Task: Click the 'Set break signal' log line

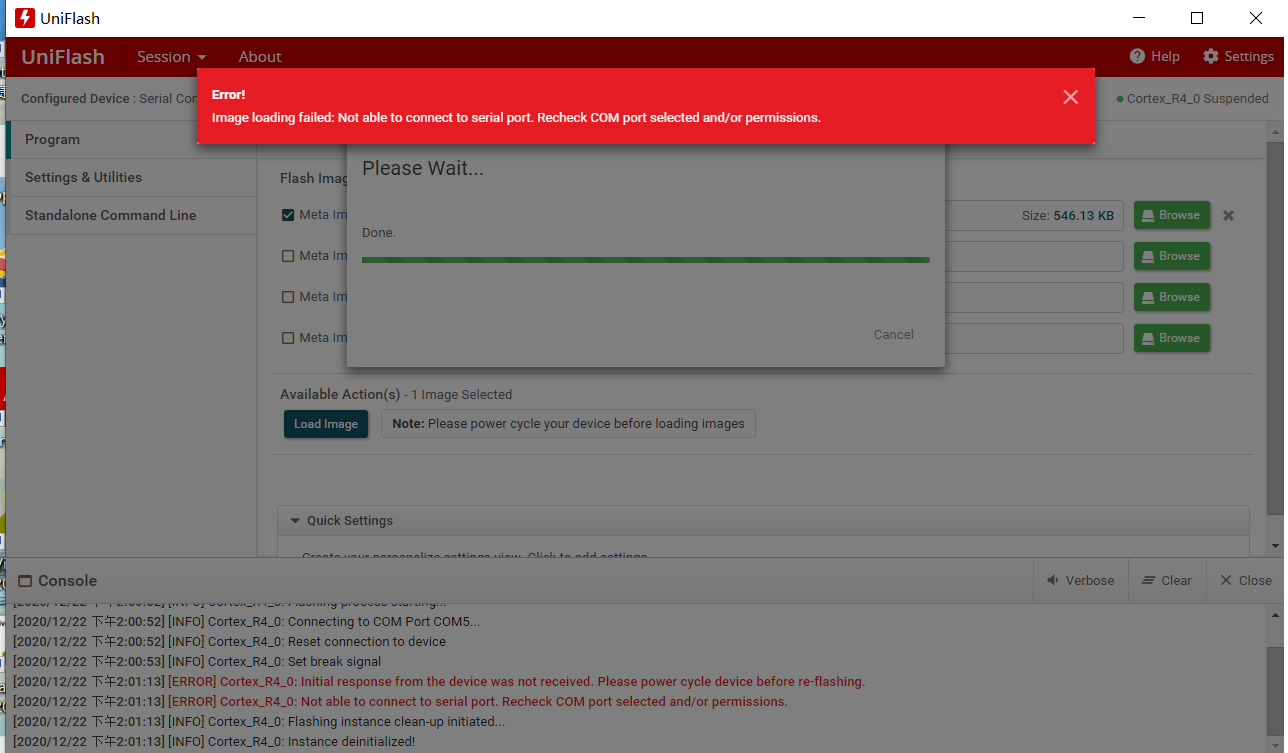Action: pyautogui.click(x=197, y=662)
